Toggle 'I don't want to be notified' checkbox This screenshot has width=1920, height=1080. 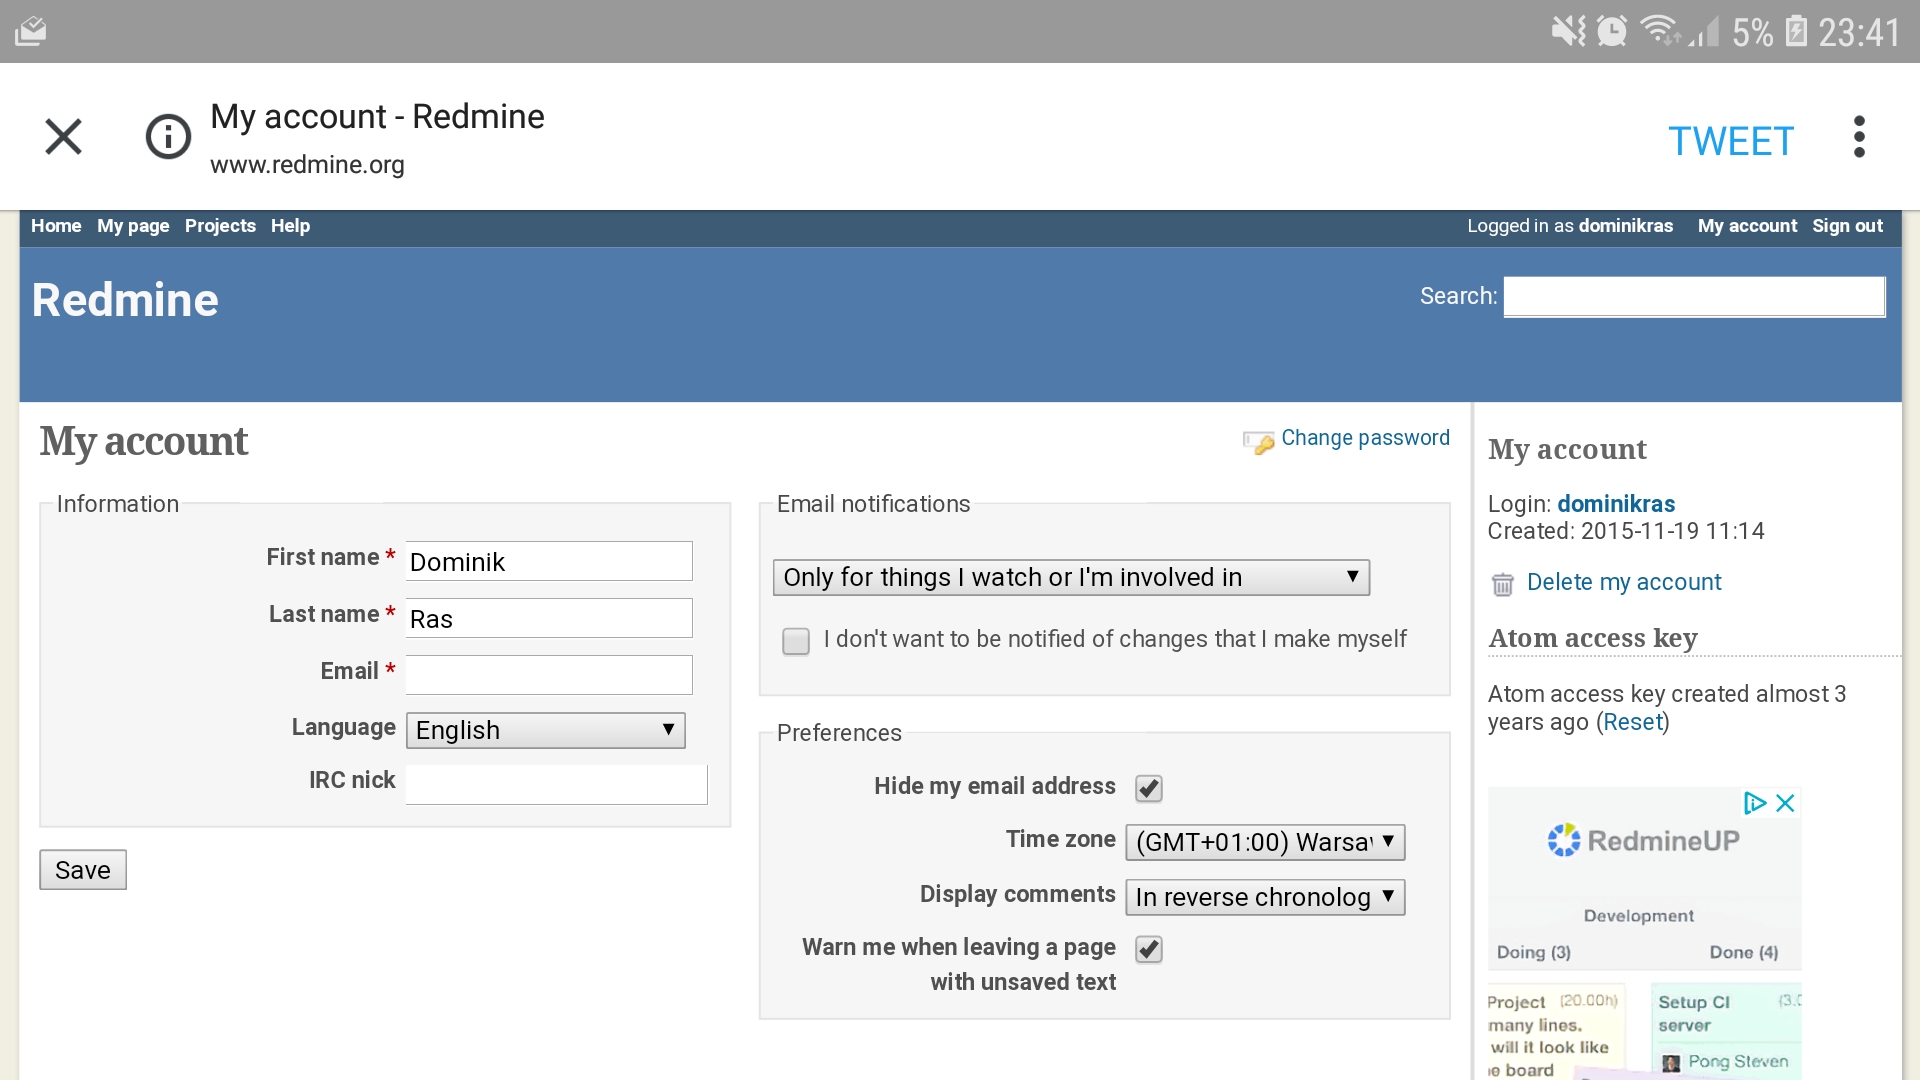click(796, 641)
